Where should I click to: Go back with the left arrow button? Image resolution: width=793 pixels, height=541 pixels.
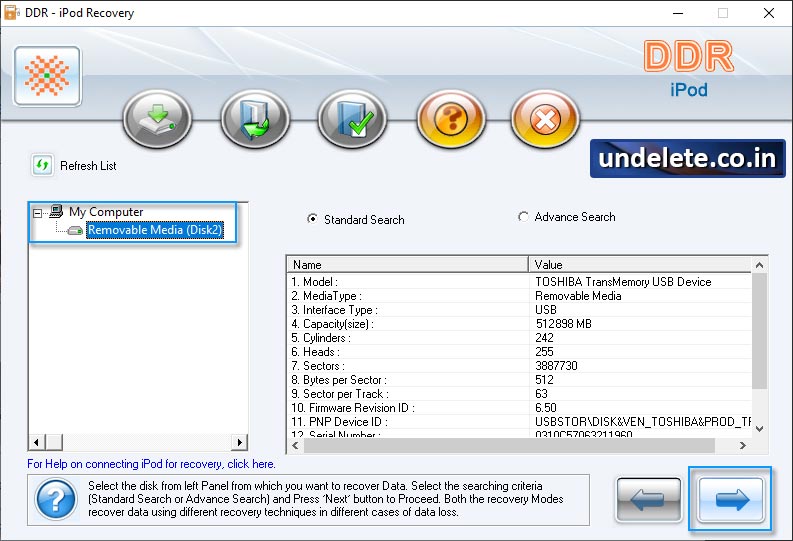[648, 500]
